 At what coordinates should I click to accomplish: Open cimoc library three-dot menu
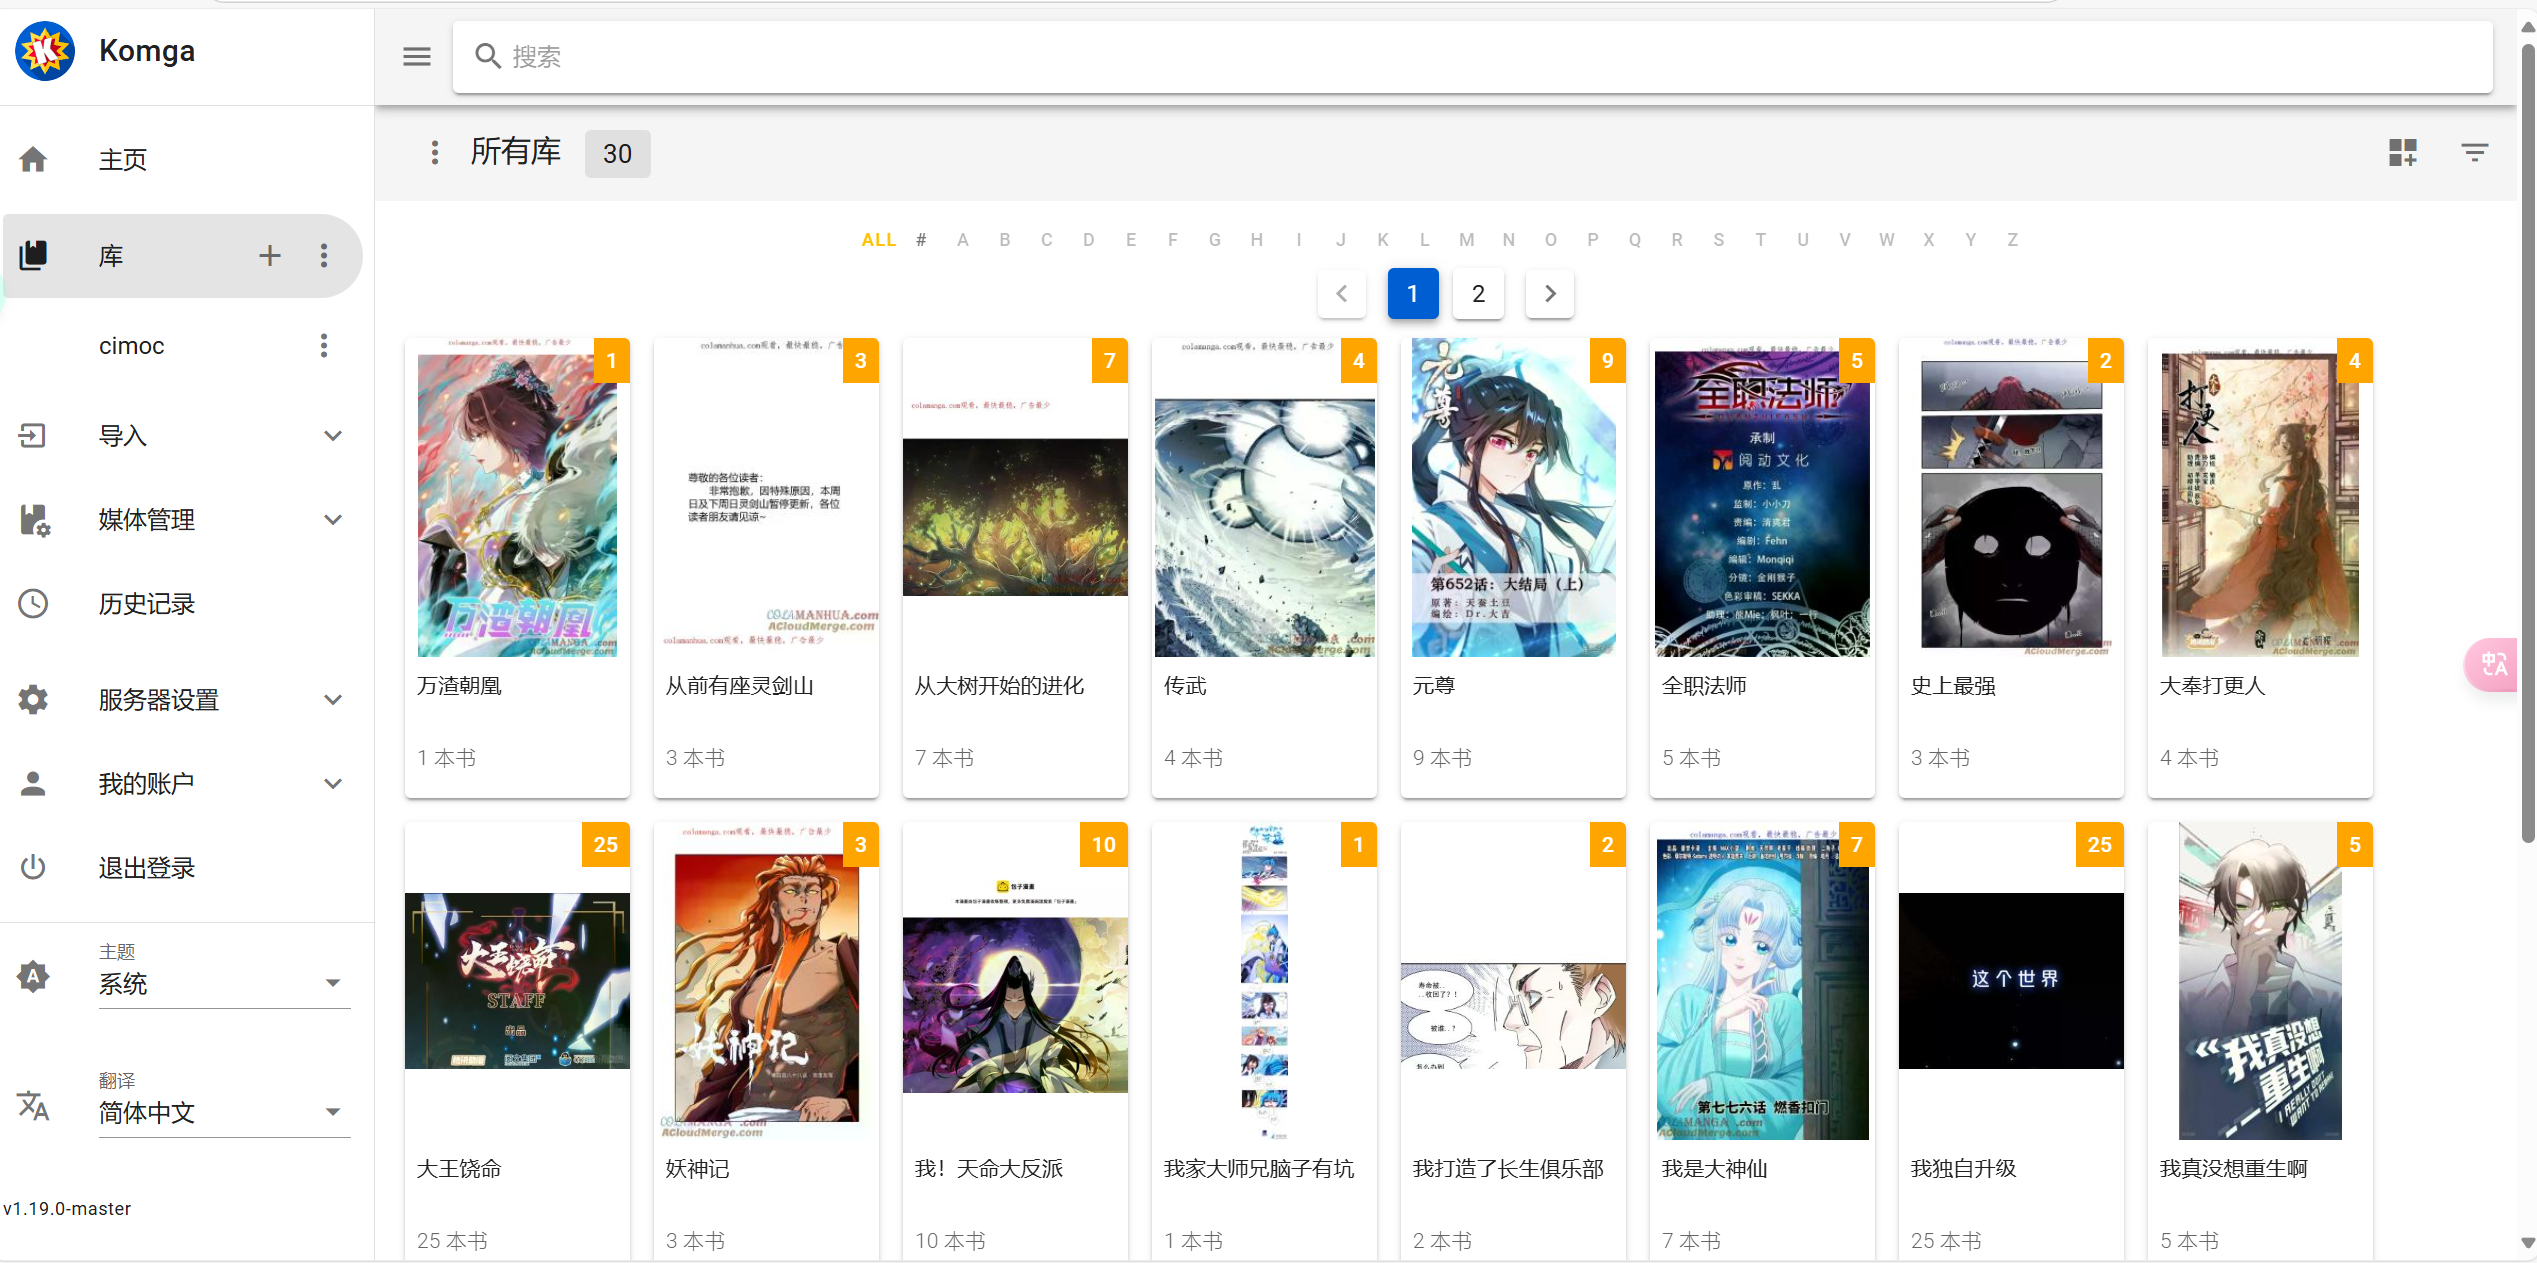(x=324, y=345)
